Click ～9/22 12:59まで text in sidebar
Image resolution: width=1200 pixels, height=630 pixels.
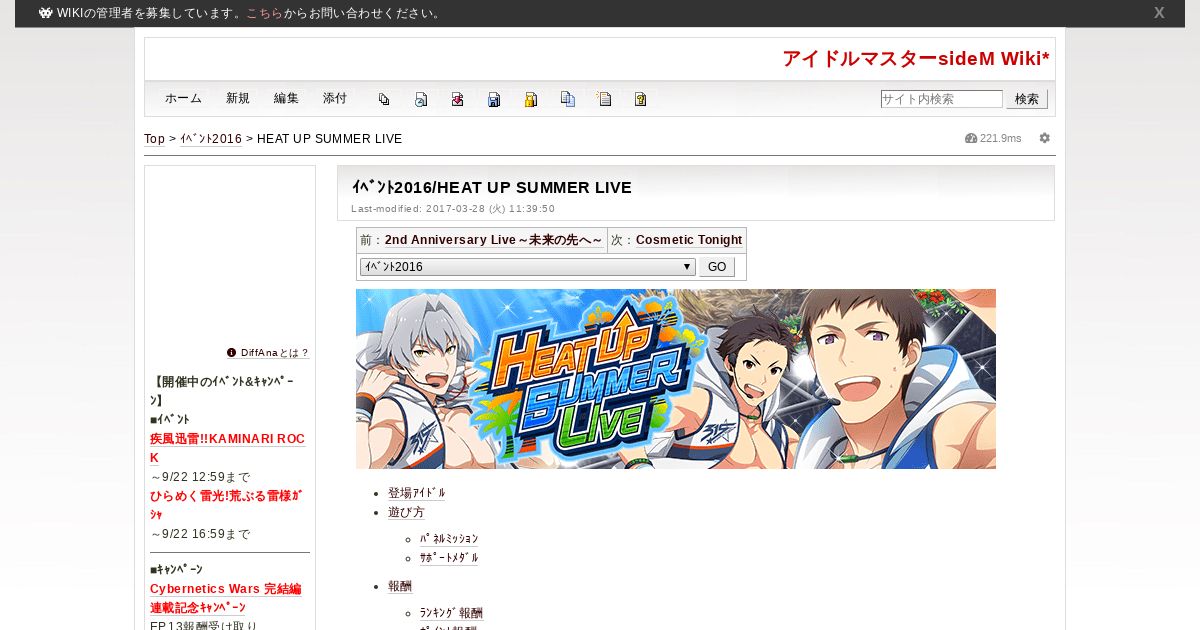pyautogui.click(x=200, y=477)
